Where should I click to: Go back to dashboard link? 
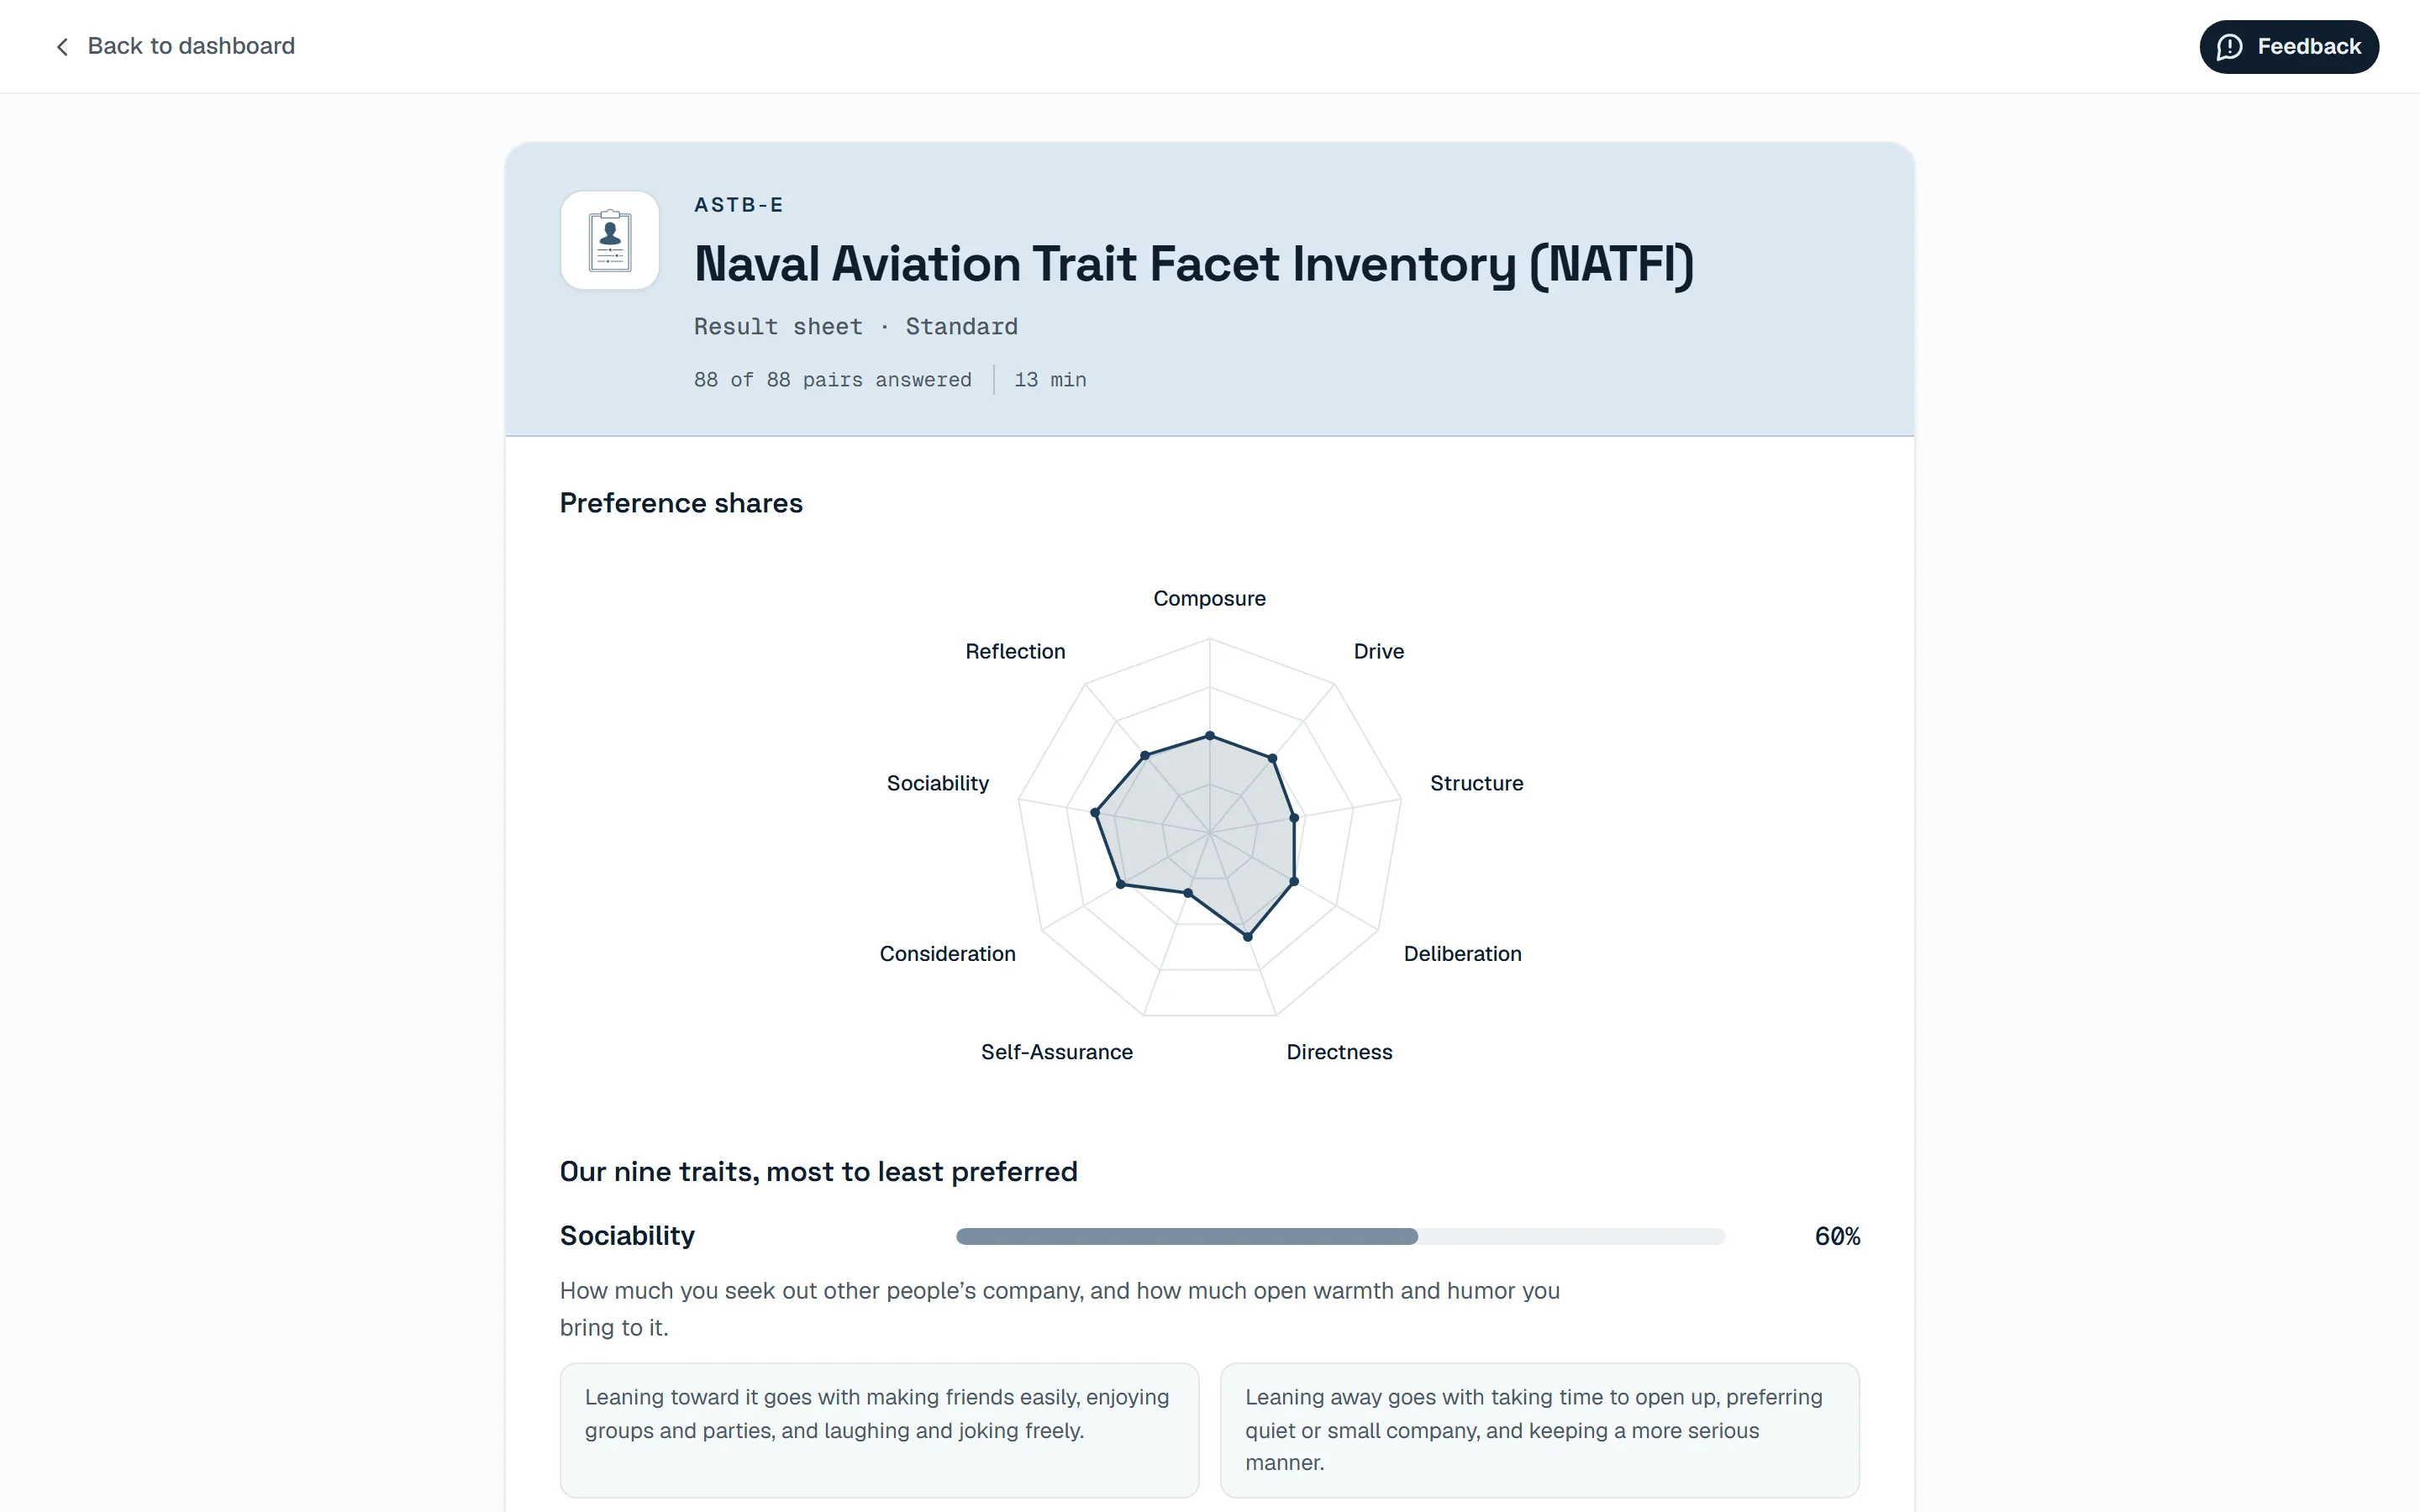[175, 46]
